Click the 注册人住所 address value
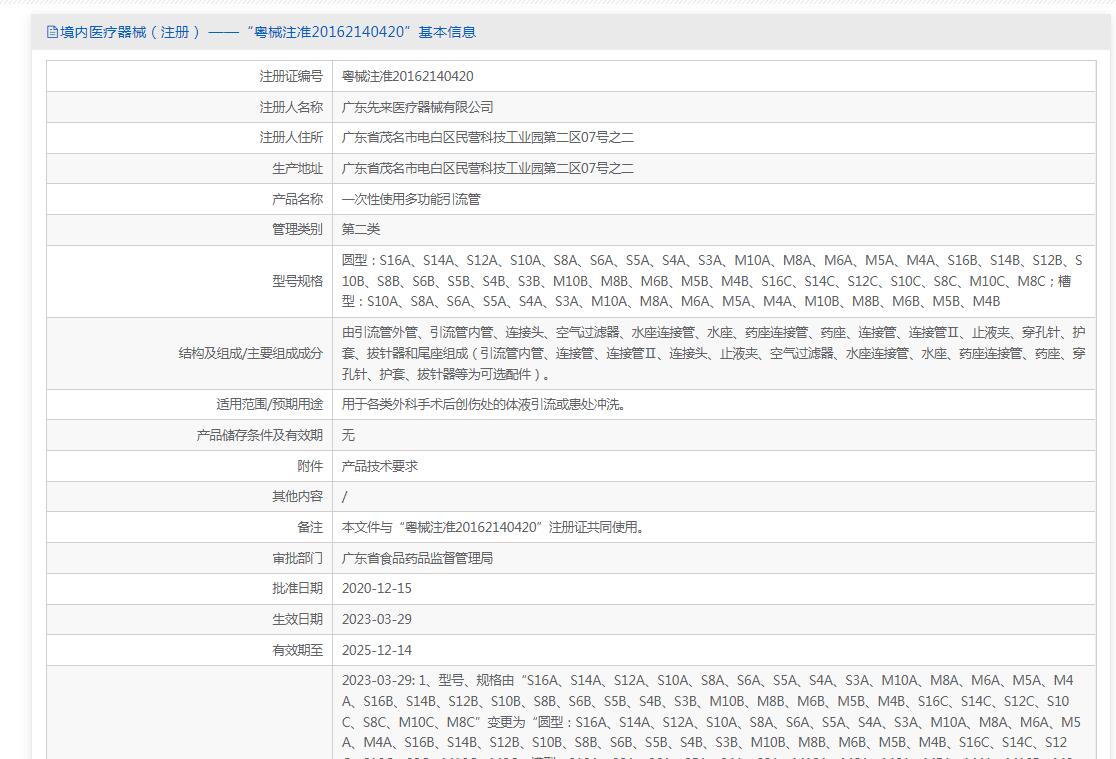This screenshot has height=759, width=1116. [487, 138]
